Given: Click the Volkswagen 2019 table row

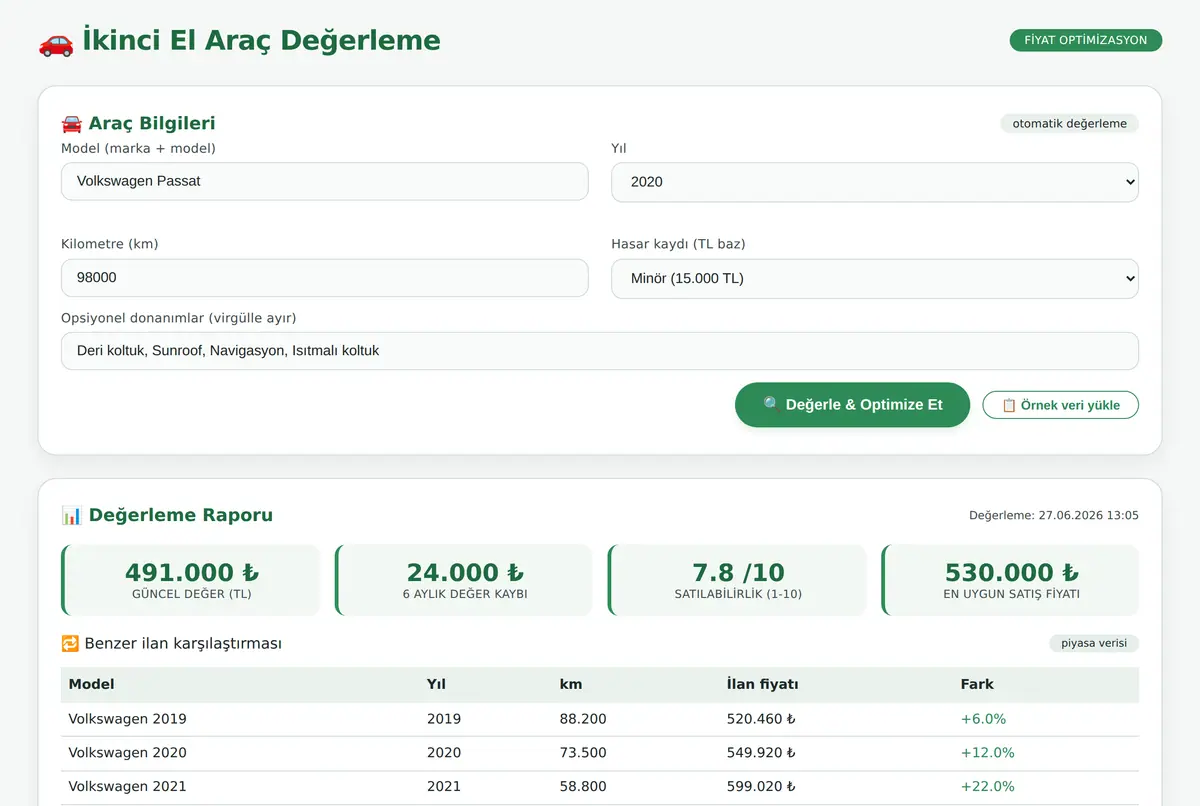Looking at the screenshot, I should 600,719.
